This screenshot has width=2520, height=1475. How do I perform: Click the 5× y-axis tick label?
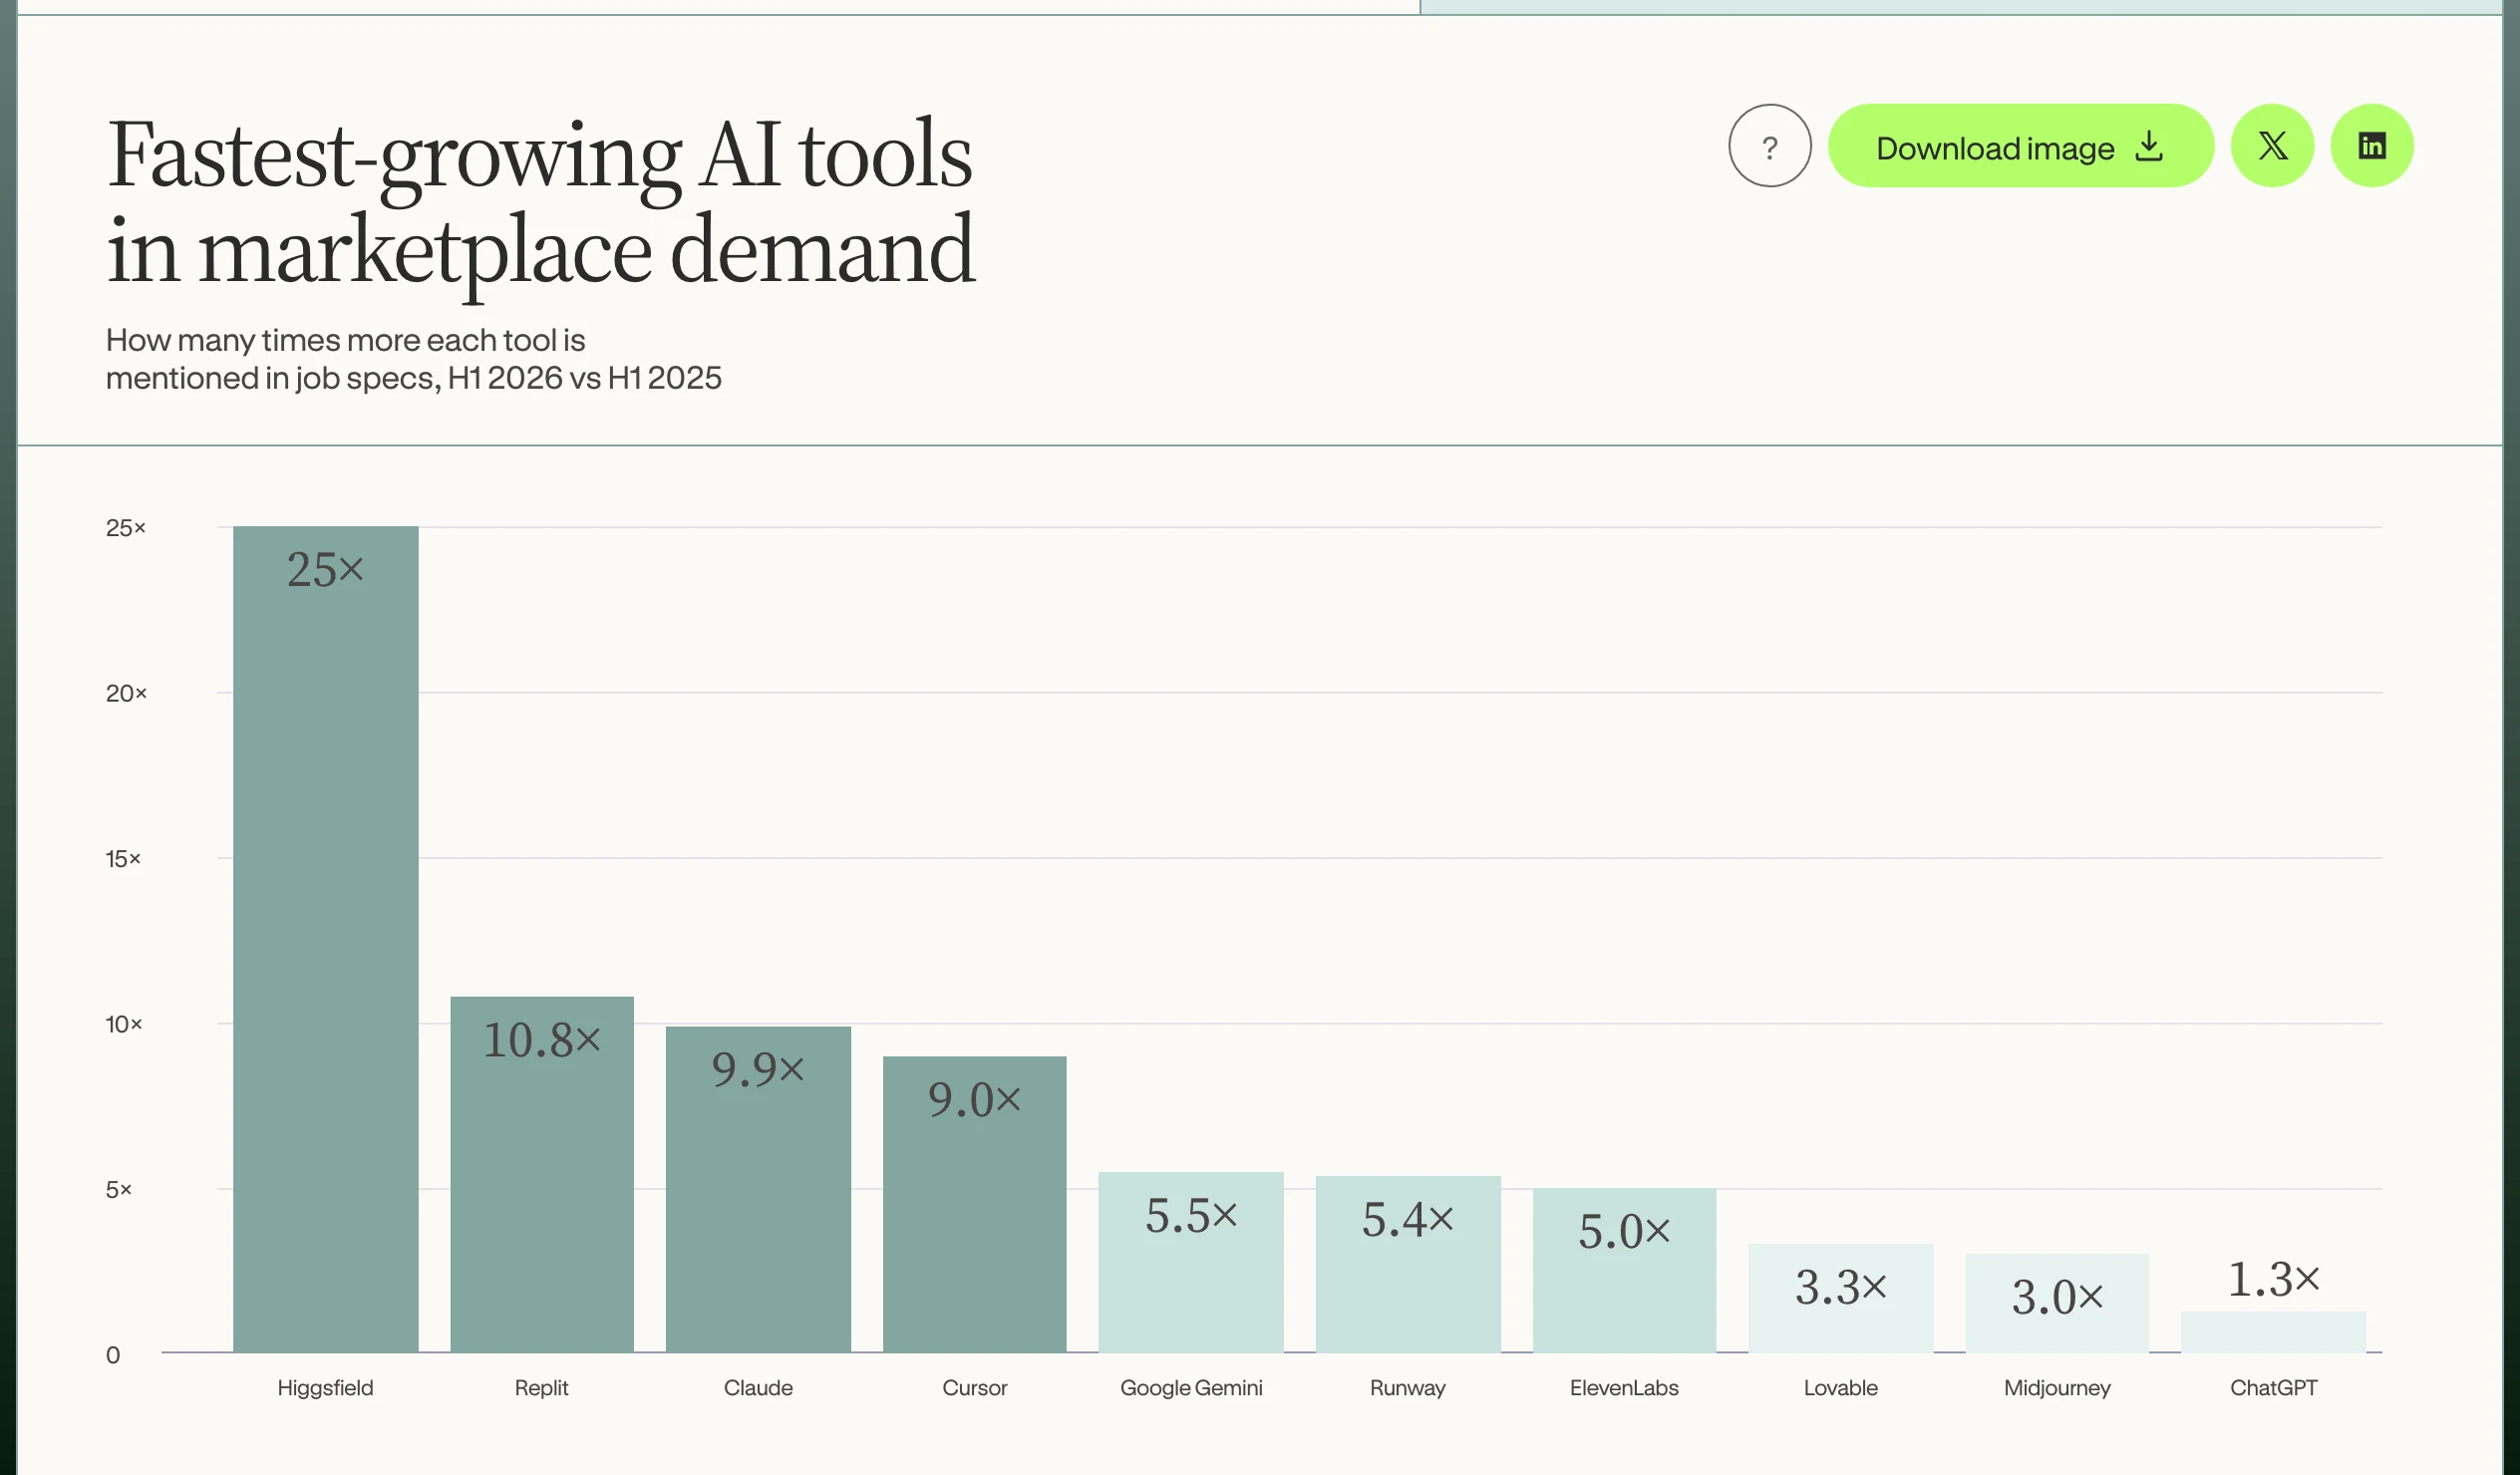pyautogui.click(x=118, y=1189)
